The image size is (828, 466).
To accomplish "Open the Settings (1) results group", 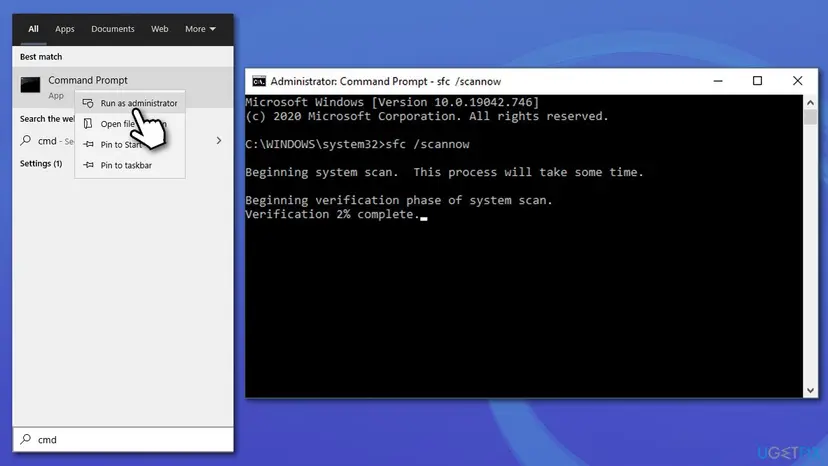I will [x=41, y=164].
